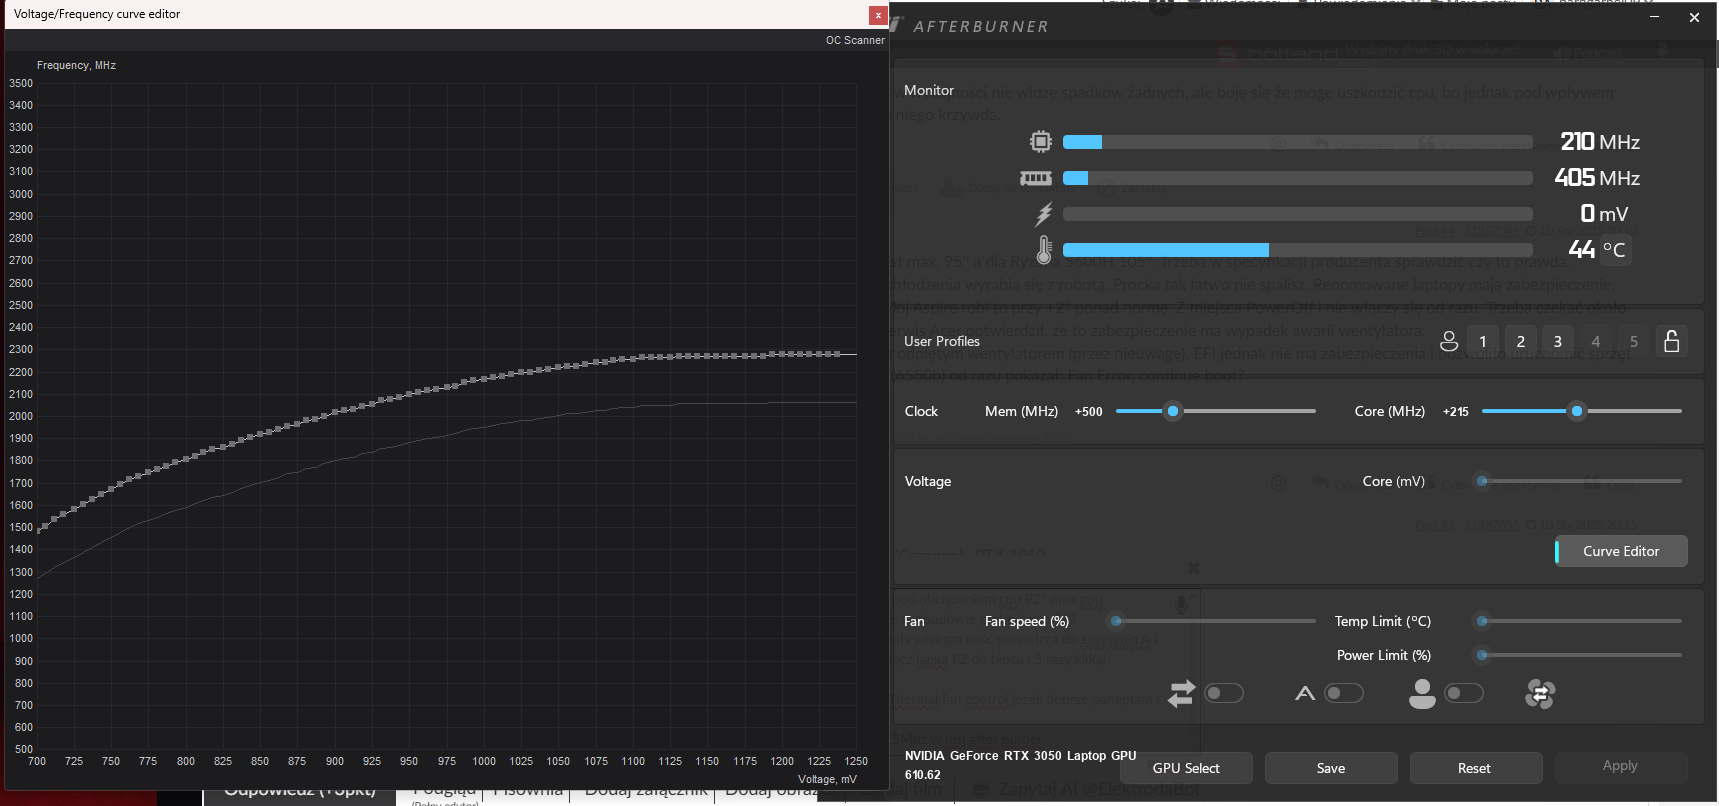Click the Core (MHz) clock slider handle

point(1577,411)
